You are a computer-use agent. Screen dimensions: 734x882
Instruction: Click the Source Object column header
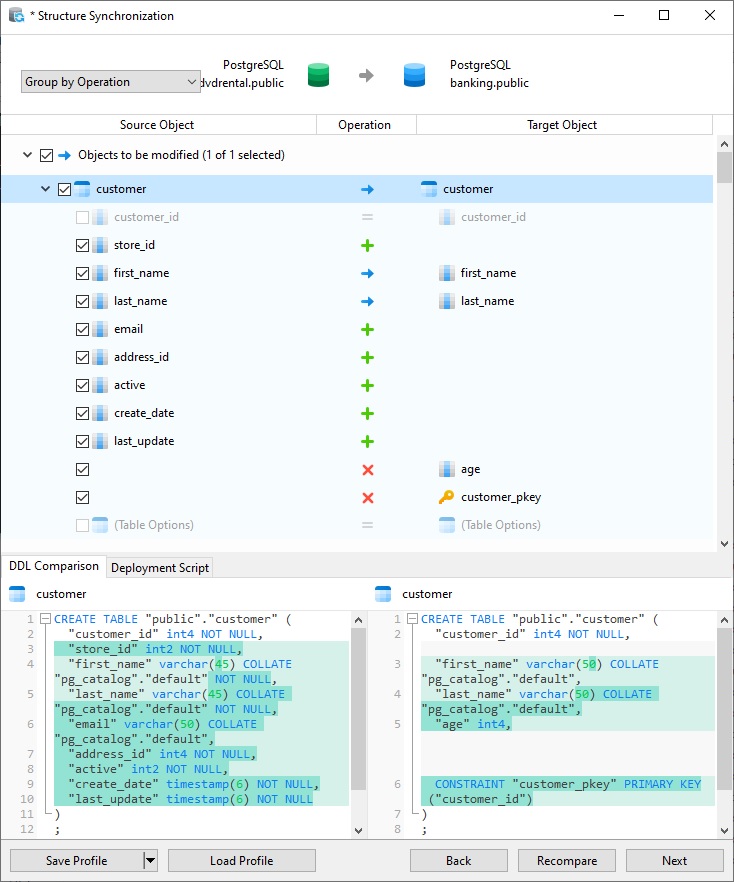(158, 125)
